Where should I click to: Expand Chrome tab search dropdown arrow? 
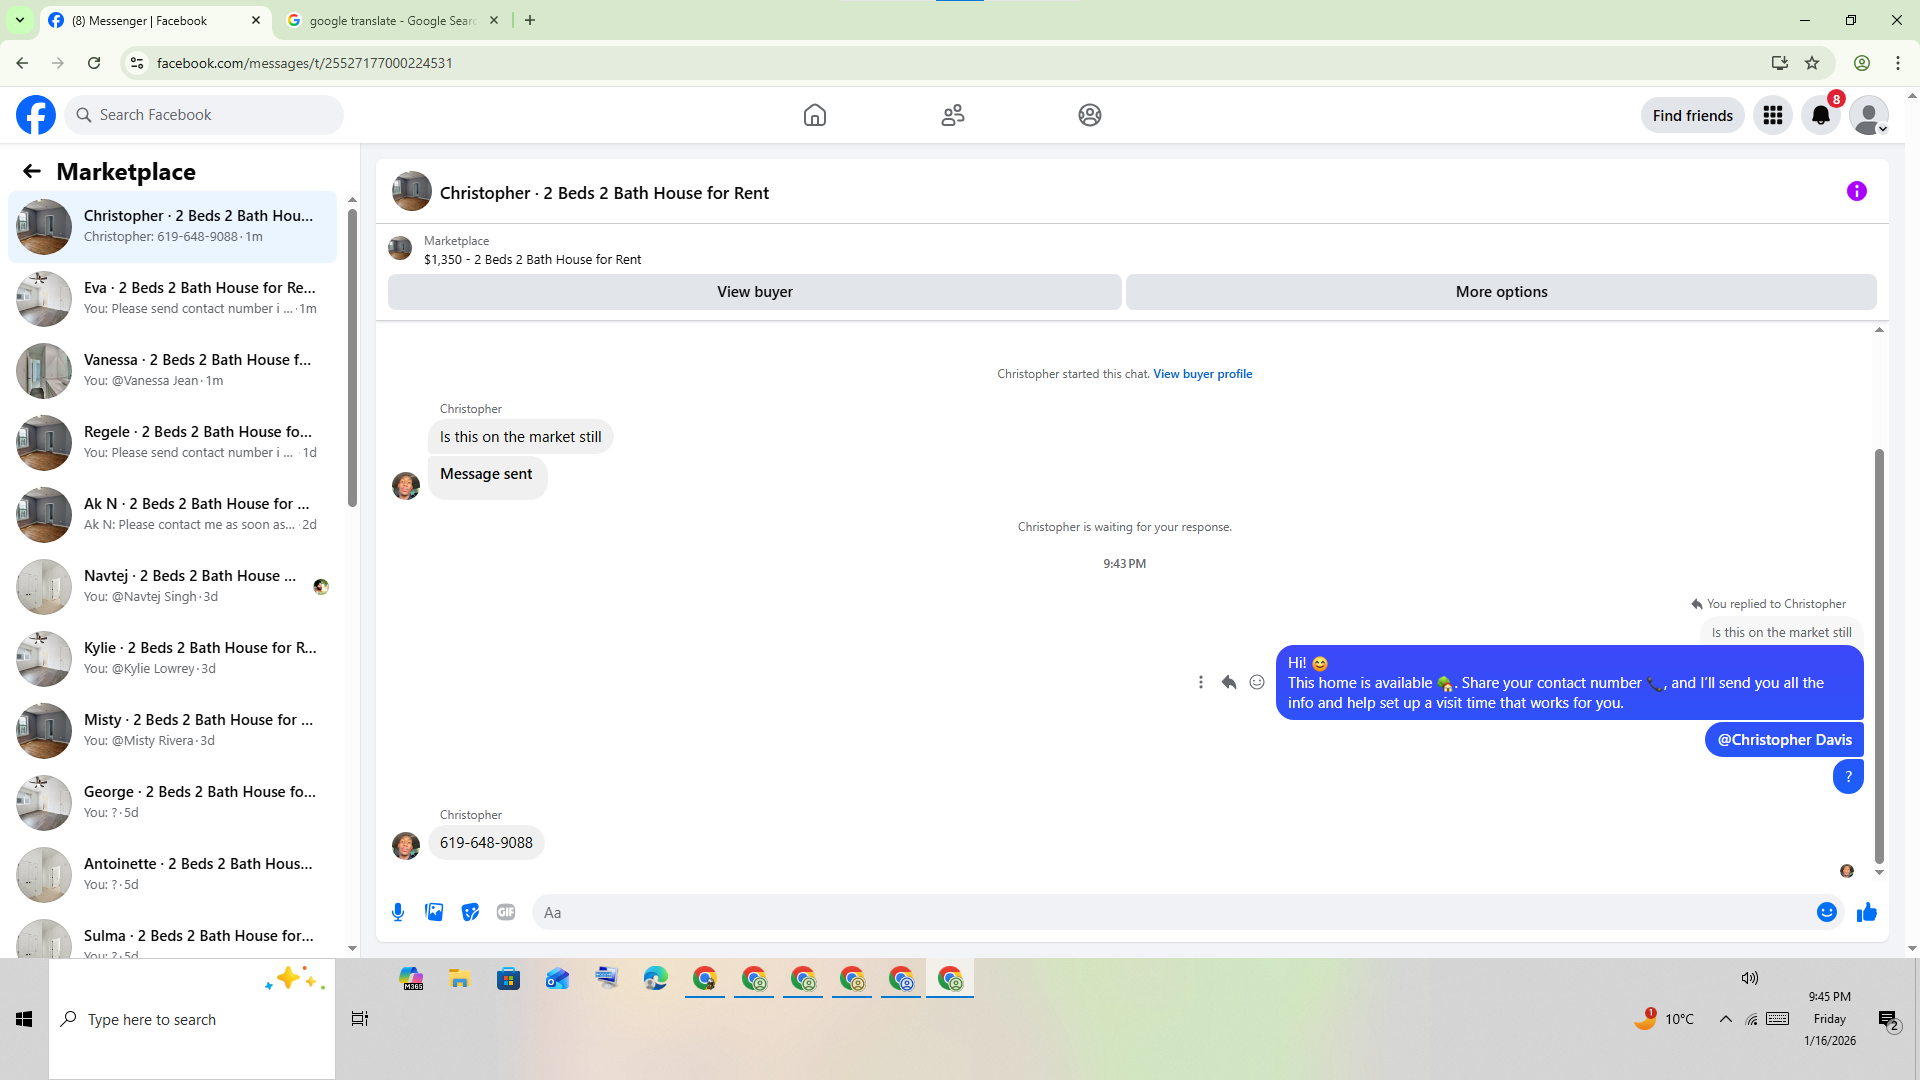pos(20,20)
